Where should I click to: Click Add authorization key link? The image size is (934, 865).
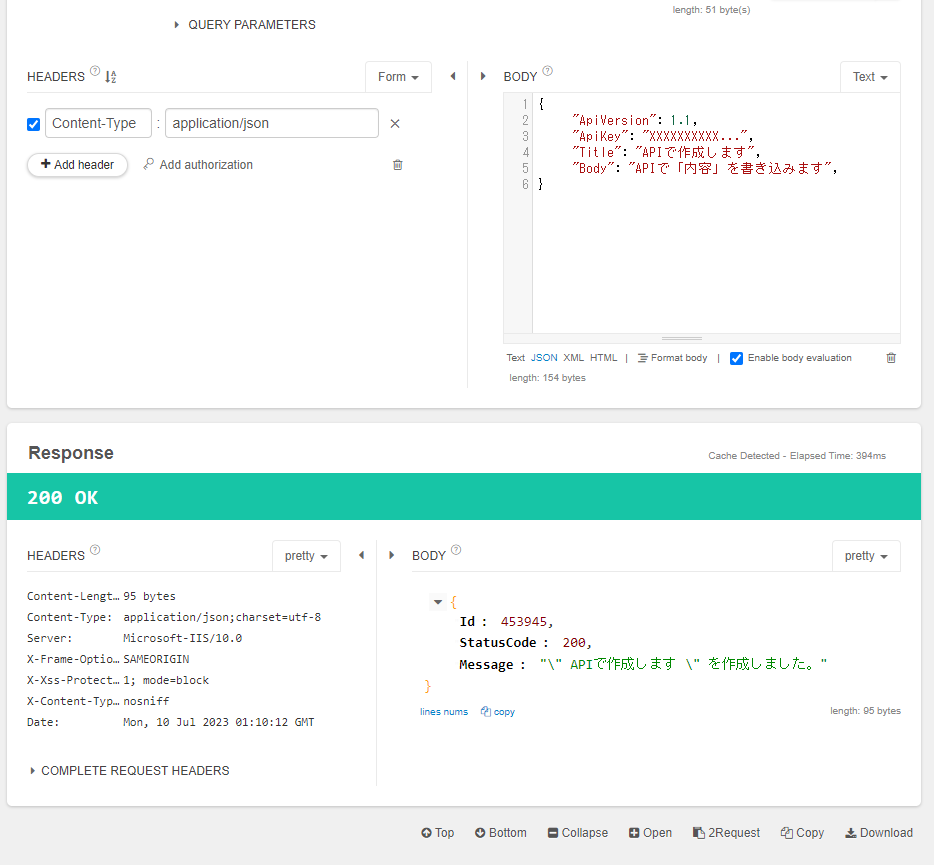pyautogui.click(x=198, y=165)
